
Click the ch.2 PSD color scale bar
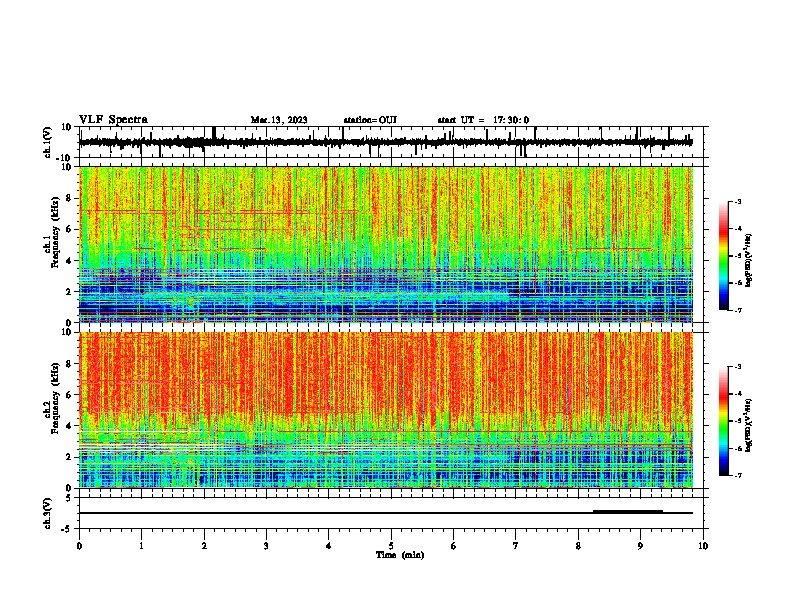pos(724,421)
